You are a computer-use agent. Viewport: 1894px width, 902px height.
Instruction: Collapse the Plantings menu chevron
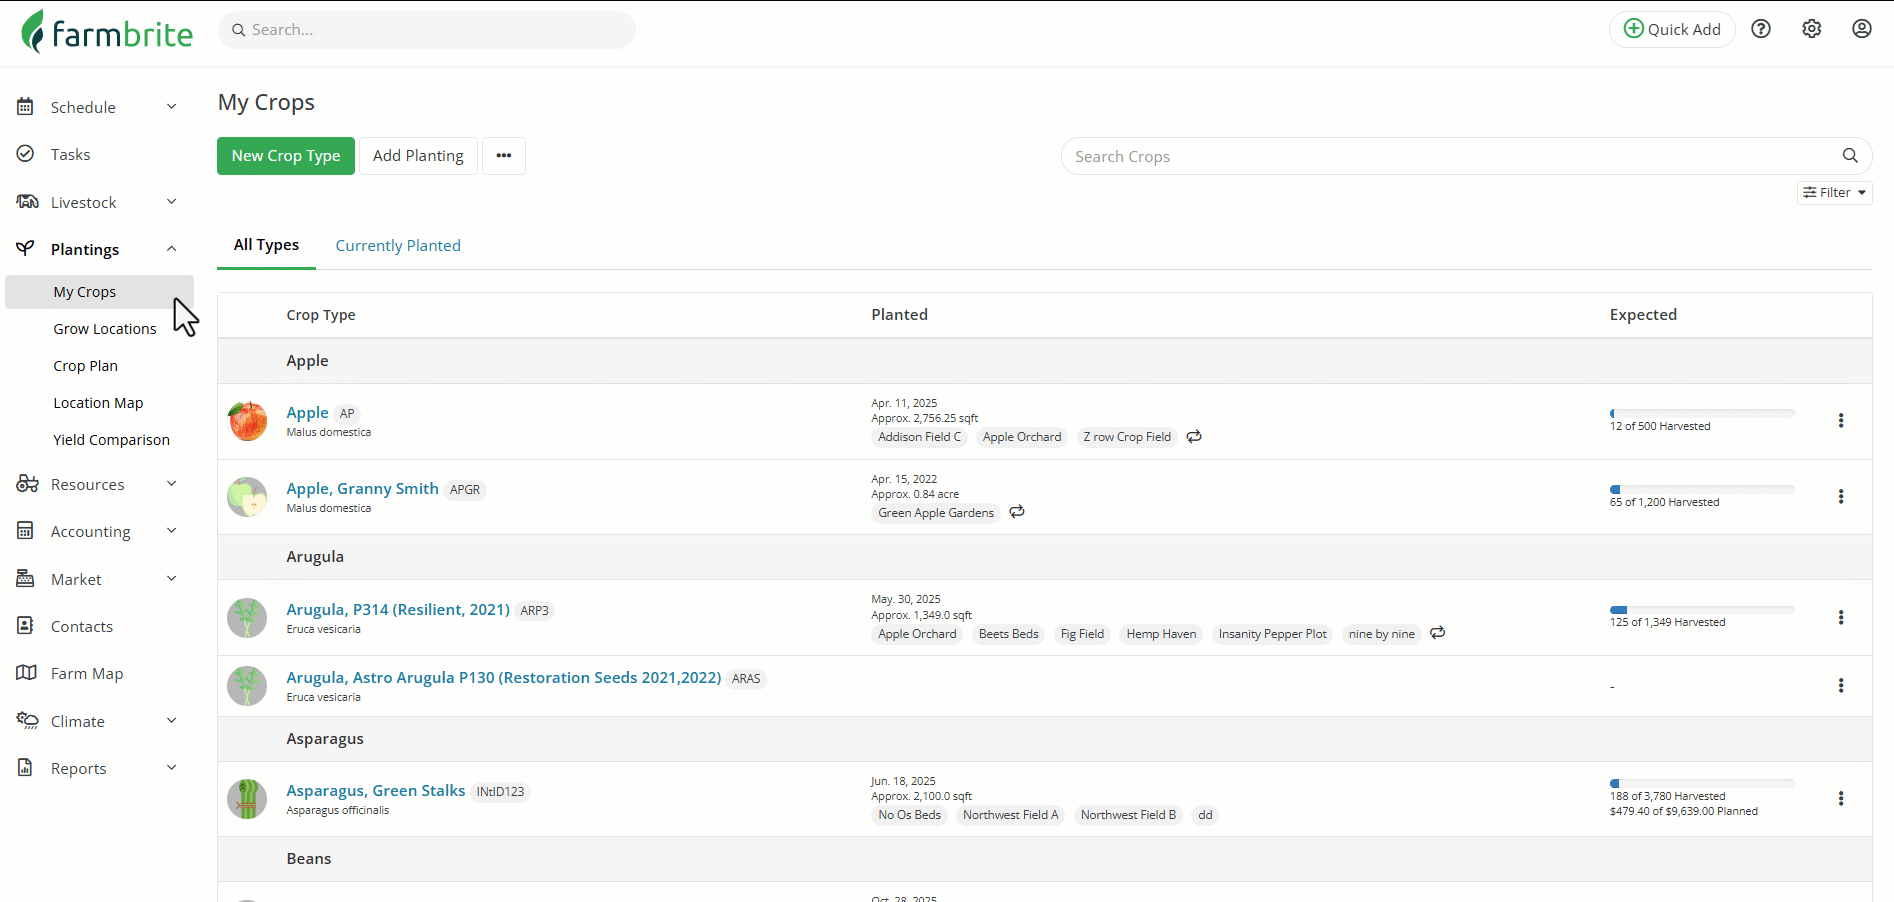(172, 249)
